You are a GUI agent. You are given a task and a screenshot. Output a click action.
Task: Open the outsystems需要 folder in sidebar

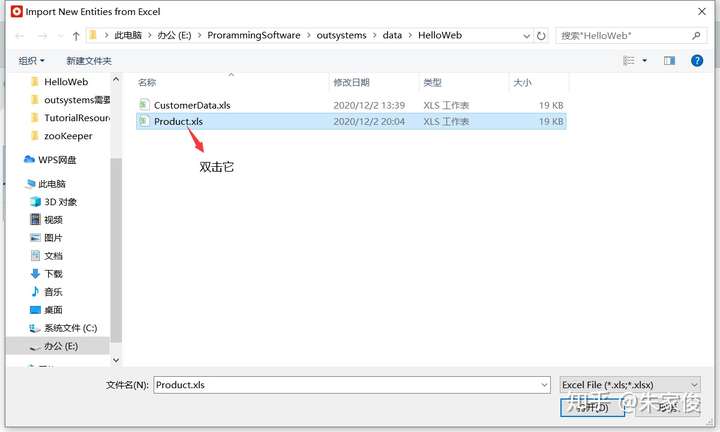coord(70,100)
